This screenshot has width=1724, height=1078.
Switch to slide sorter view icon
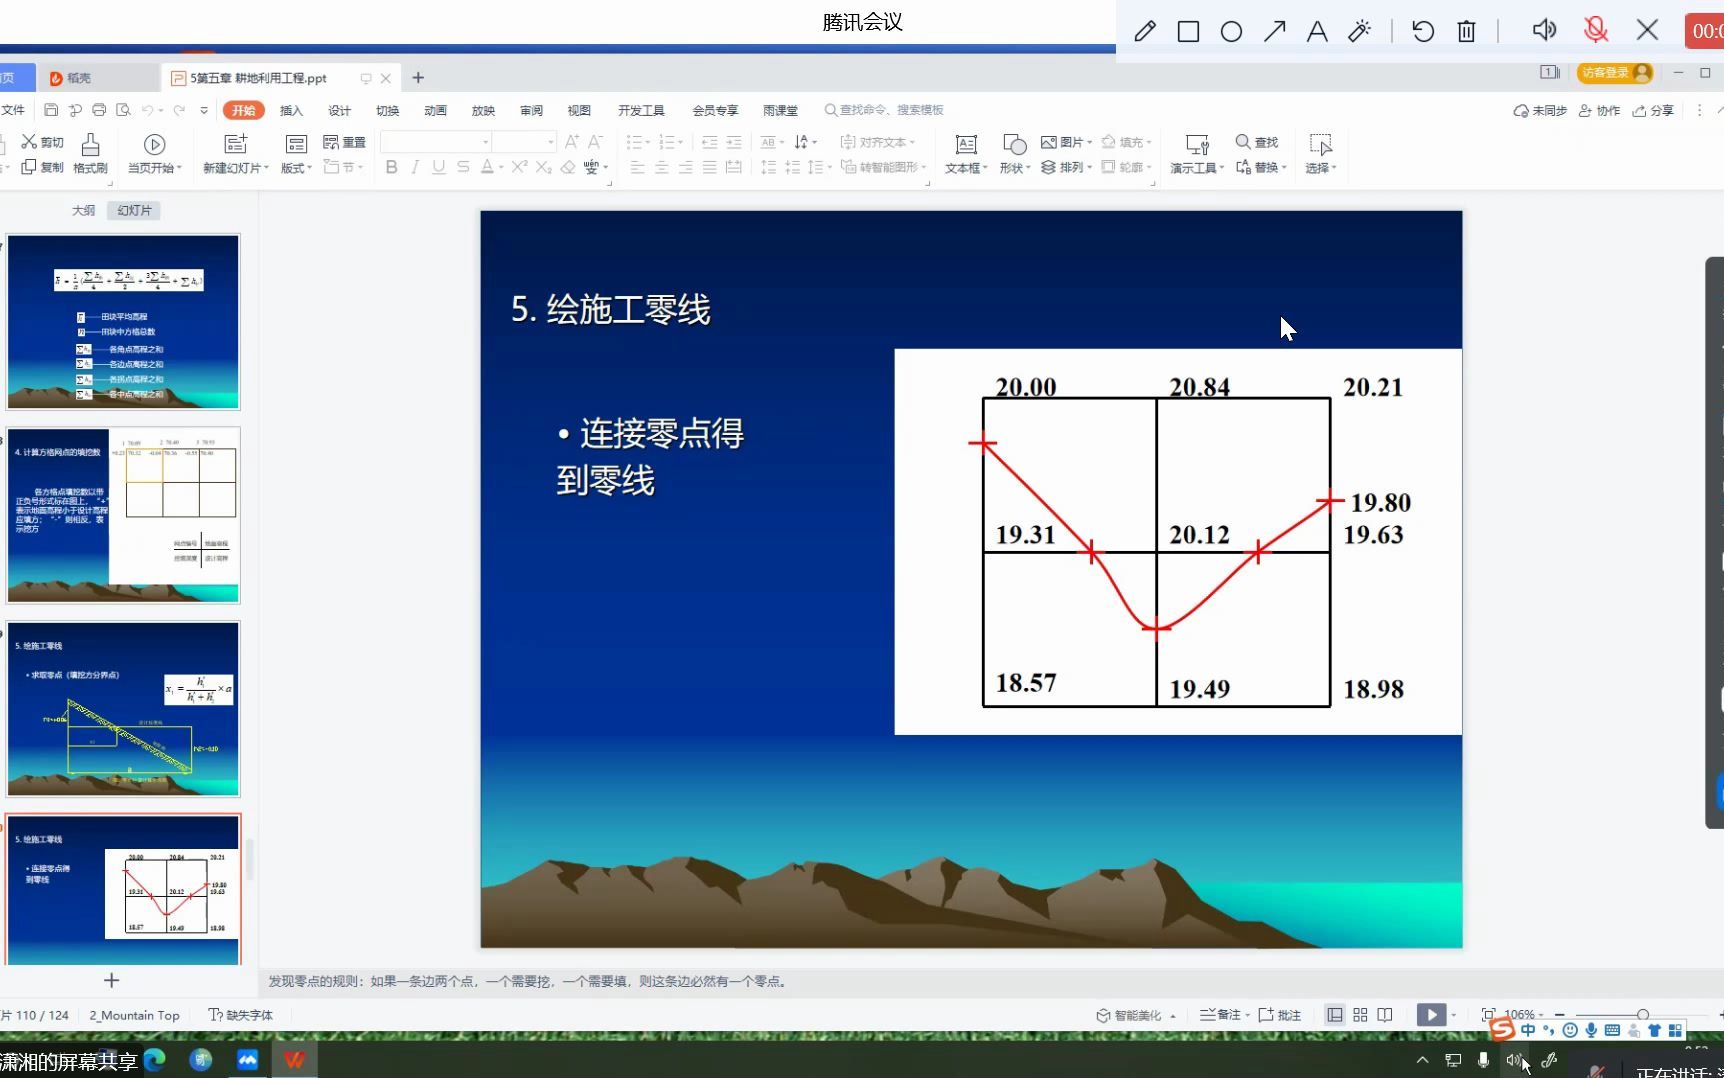click(x=1360, y=1014)
